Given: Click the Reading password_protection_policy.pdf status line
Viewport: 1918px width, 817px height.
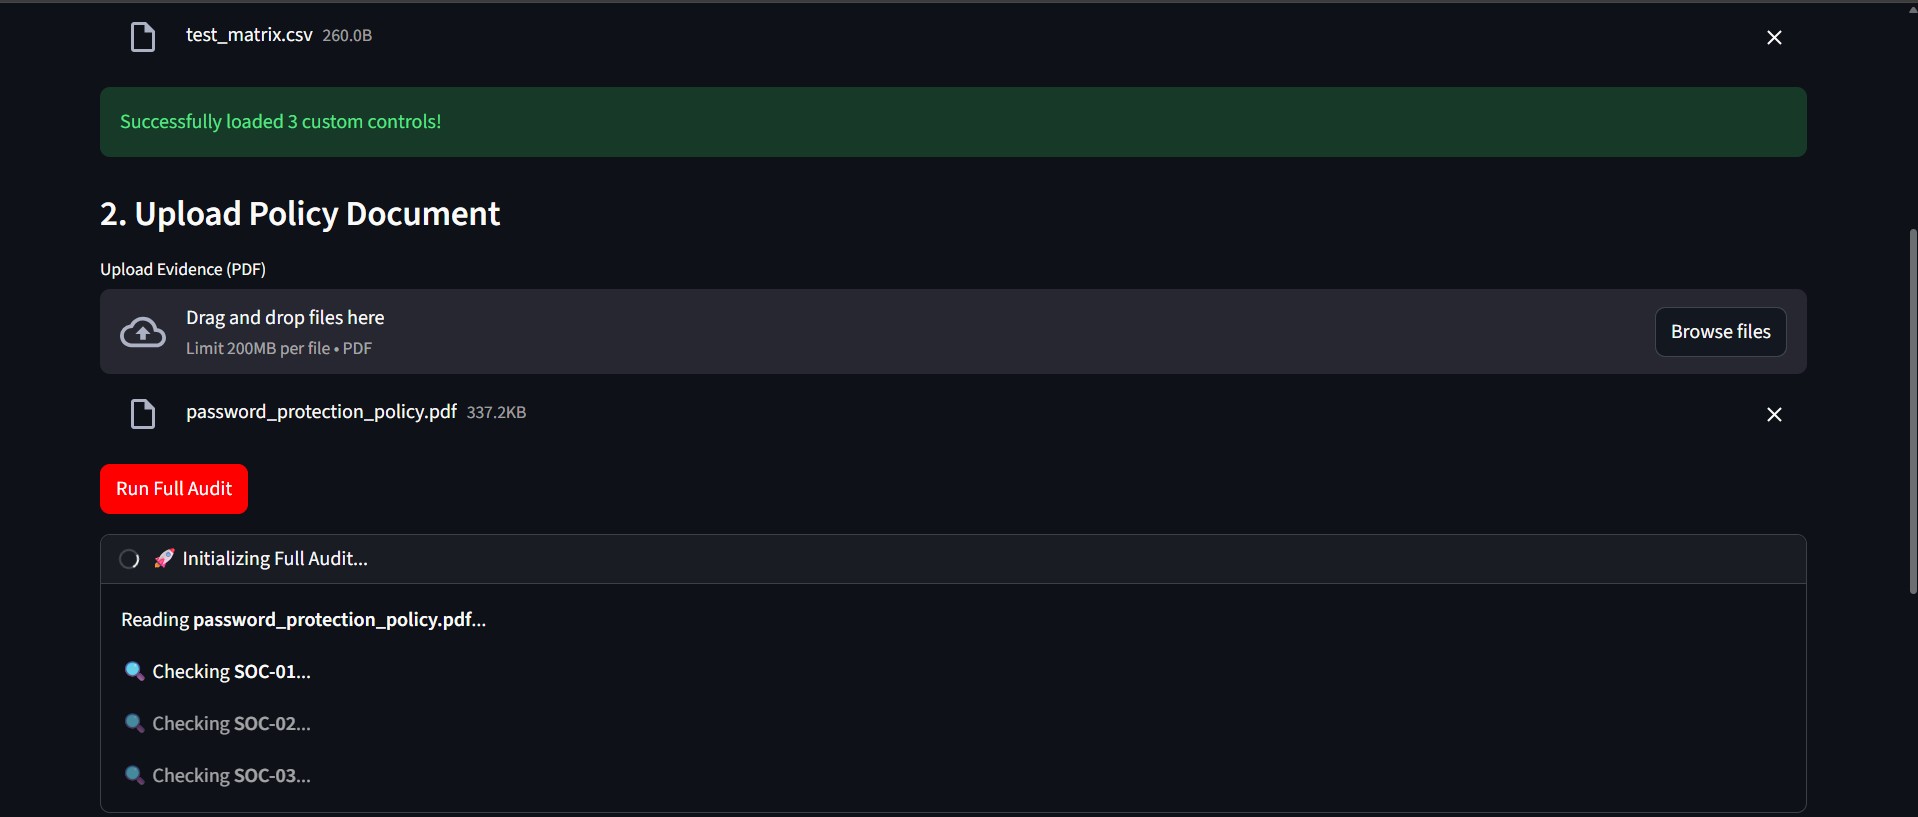Looking at the screenshot, I should [303, 620].
